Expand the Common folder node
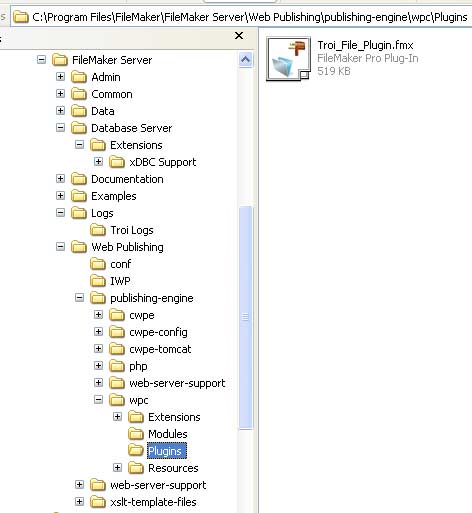Viewport: 472px width, 513px height. click(x=60, y=94)
